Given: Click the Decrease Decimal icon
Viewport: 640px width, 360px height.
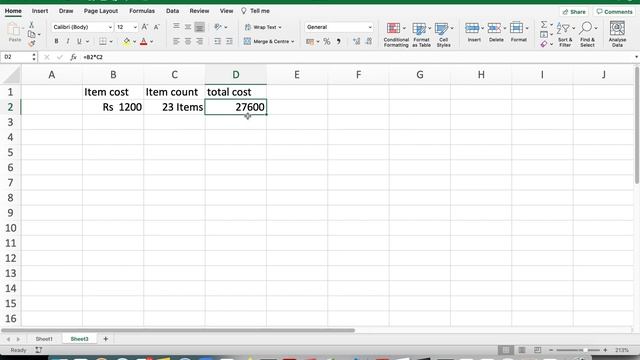Looking at the screenshot, I should point(369,41).
